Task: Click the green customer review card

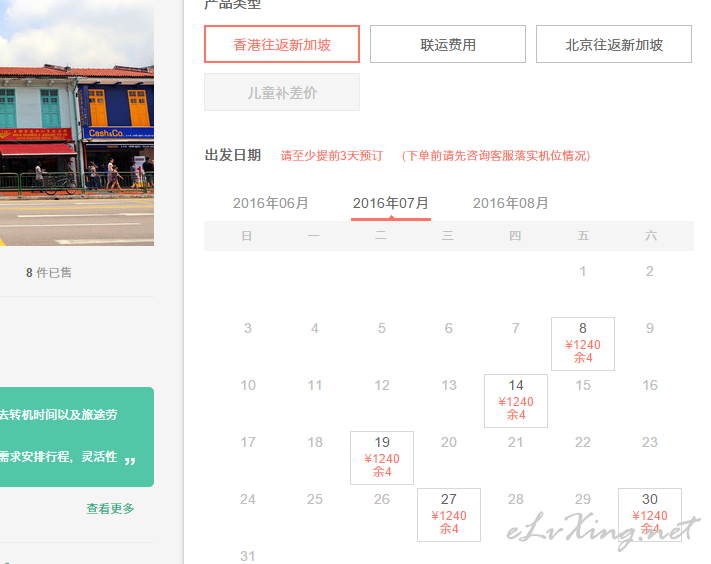Action: click(x=77, y=437)
